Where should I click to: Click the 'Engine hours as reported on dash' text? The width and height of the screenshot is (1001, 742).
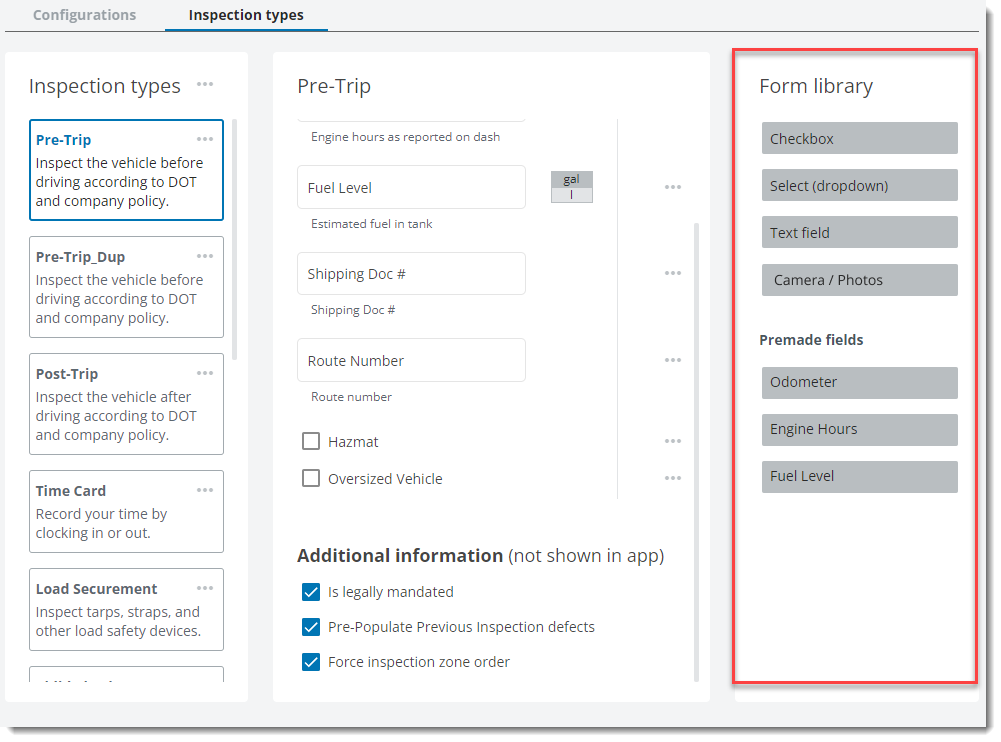point(405,137)
